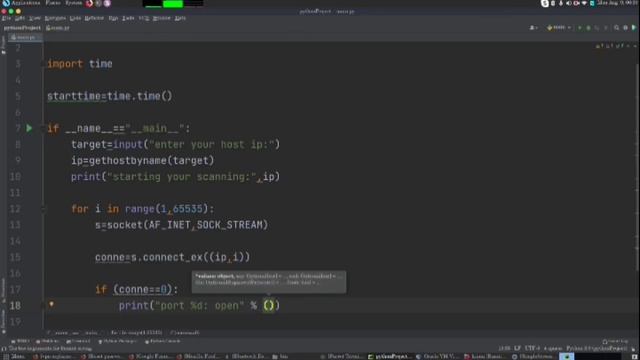Click the Python interpreter selector in status bar
The width and height of the screenshot is (640, 360).
coord(597,349)
